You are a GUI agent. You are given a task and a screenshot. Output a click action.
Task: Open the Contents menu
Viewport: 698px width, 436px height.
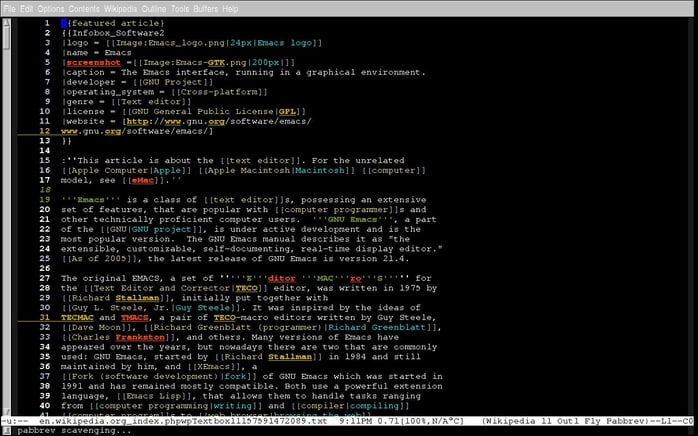[x=84, y=8]
